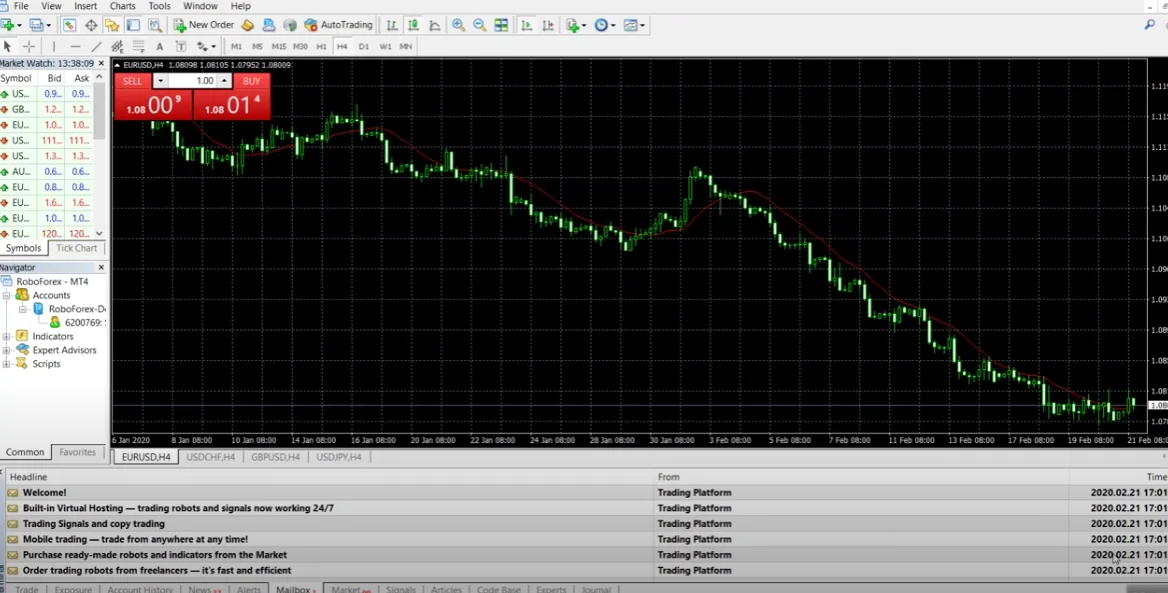
Task: Expand the Expert Advisors node
Action: click(x=7, y=350)
